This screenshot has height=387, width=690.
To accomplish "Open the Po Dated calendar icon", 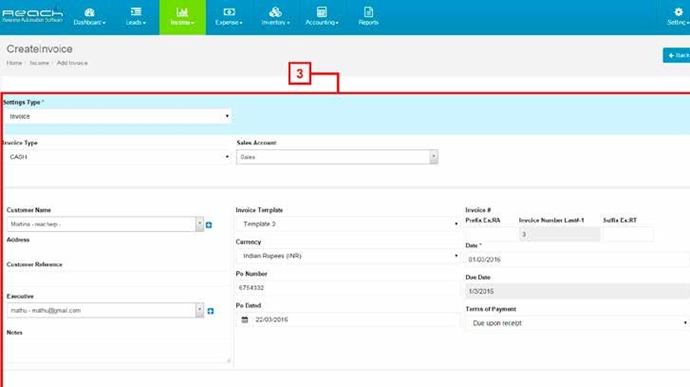I will pyautogui.click(x=245, y=320).
